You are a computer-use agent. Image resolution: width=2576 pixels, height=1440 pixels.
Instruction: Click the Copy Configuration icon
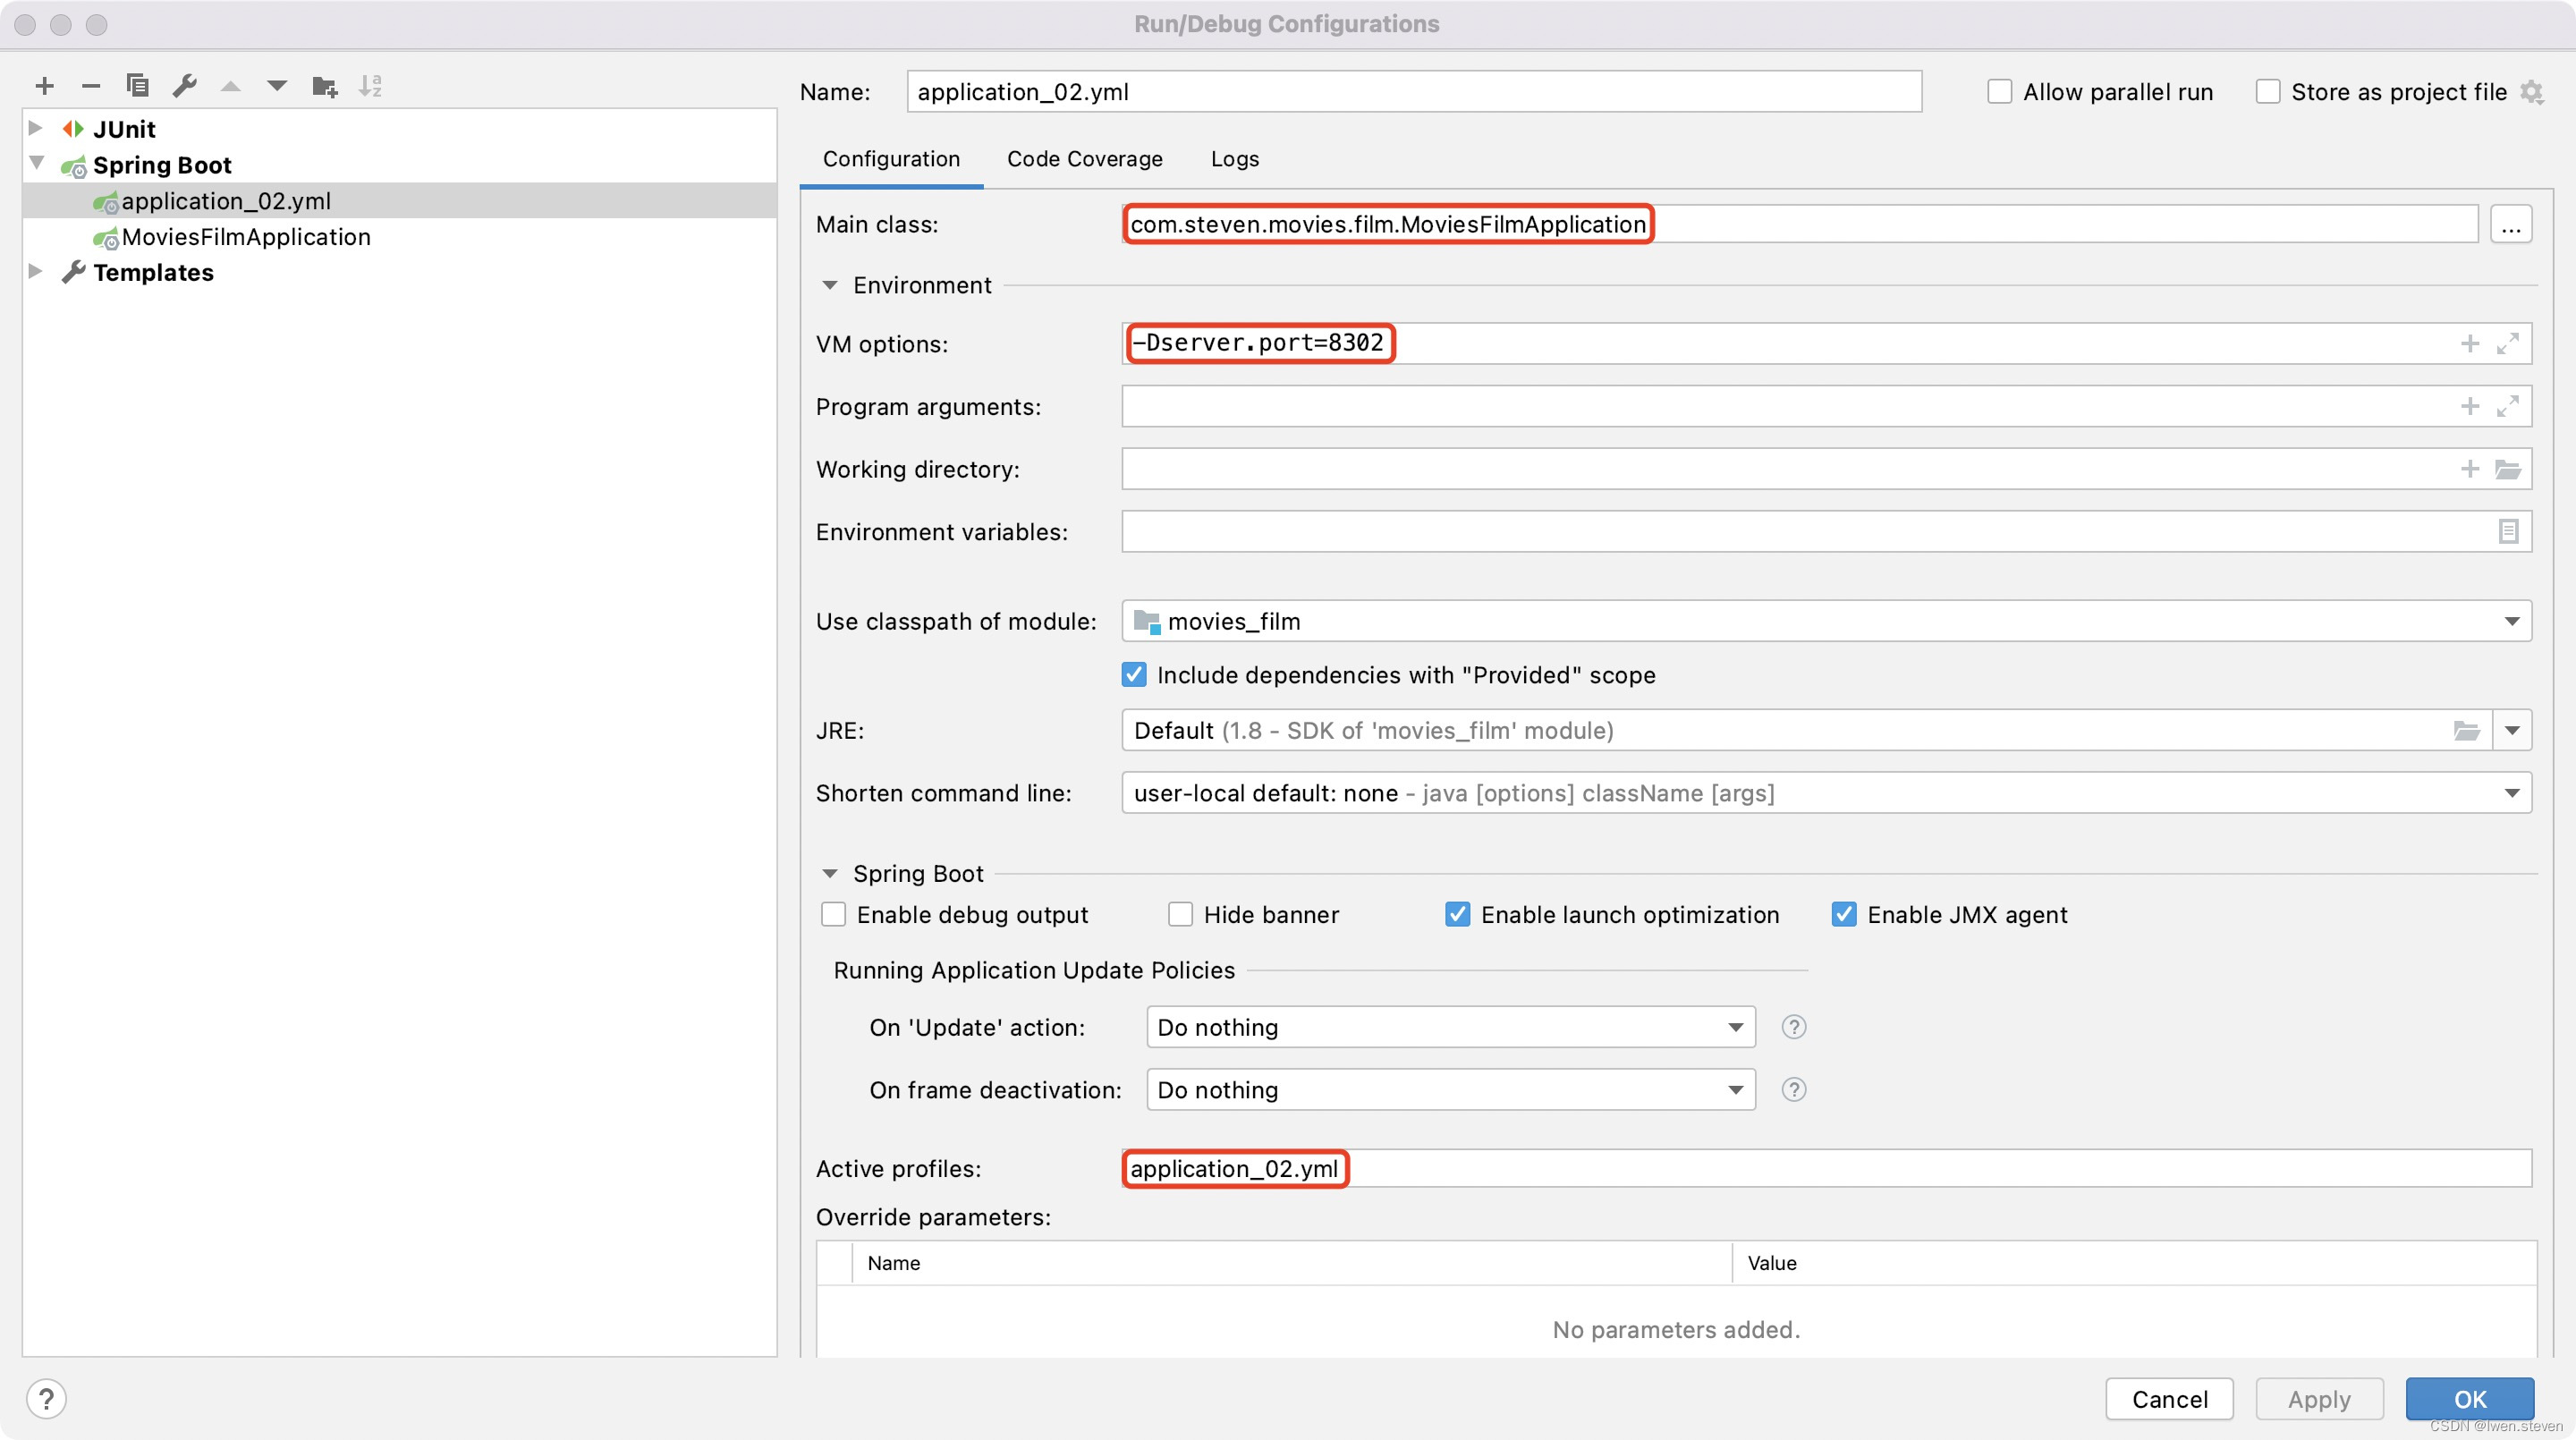tap(137, 86)
